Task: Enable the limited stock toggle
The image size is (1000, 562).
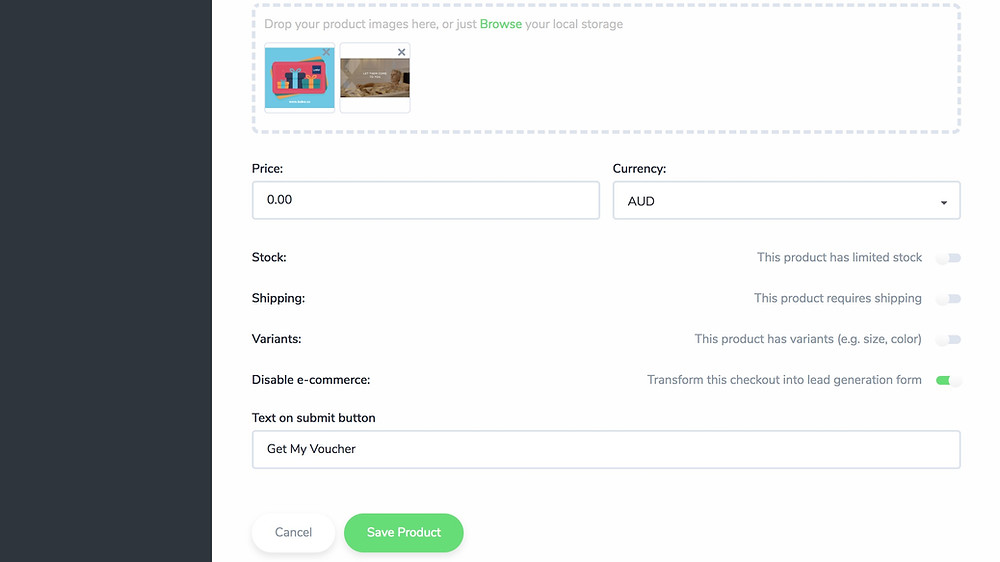Action: [948, 258]
